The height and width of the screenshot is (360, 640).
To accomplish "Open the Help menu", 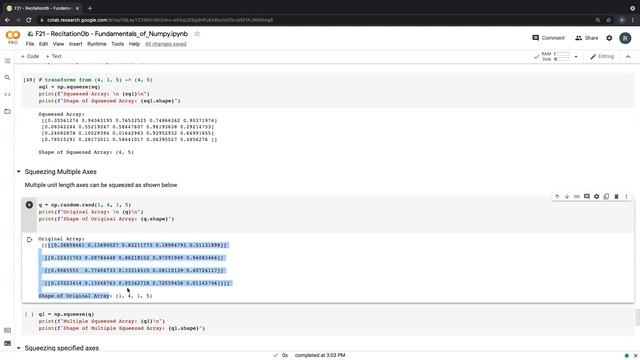I will (x=134, y=44).
